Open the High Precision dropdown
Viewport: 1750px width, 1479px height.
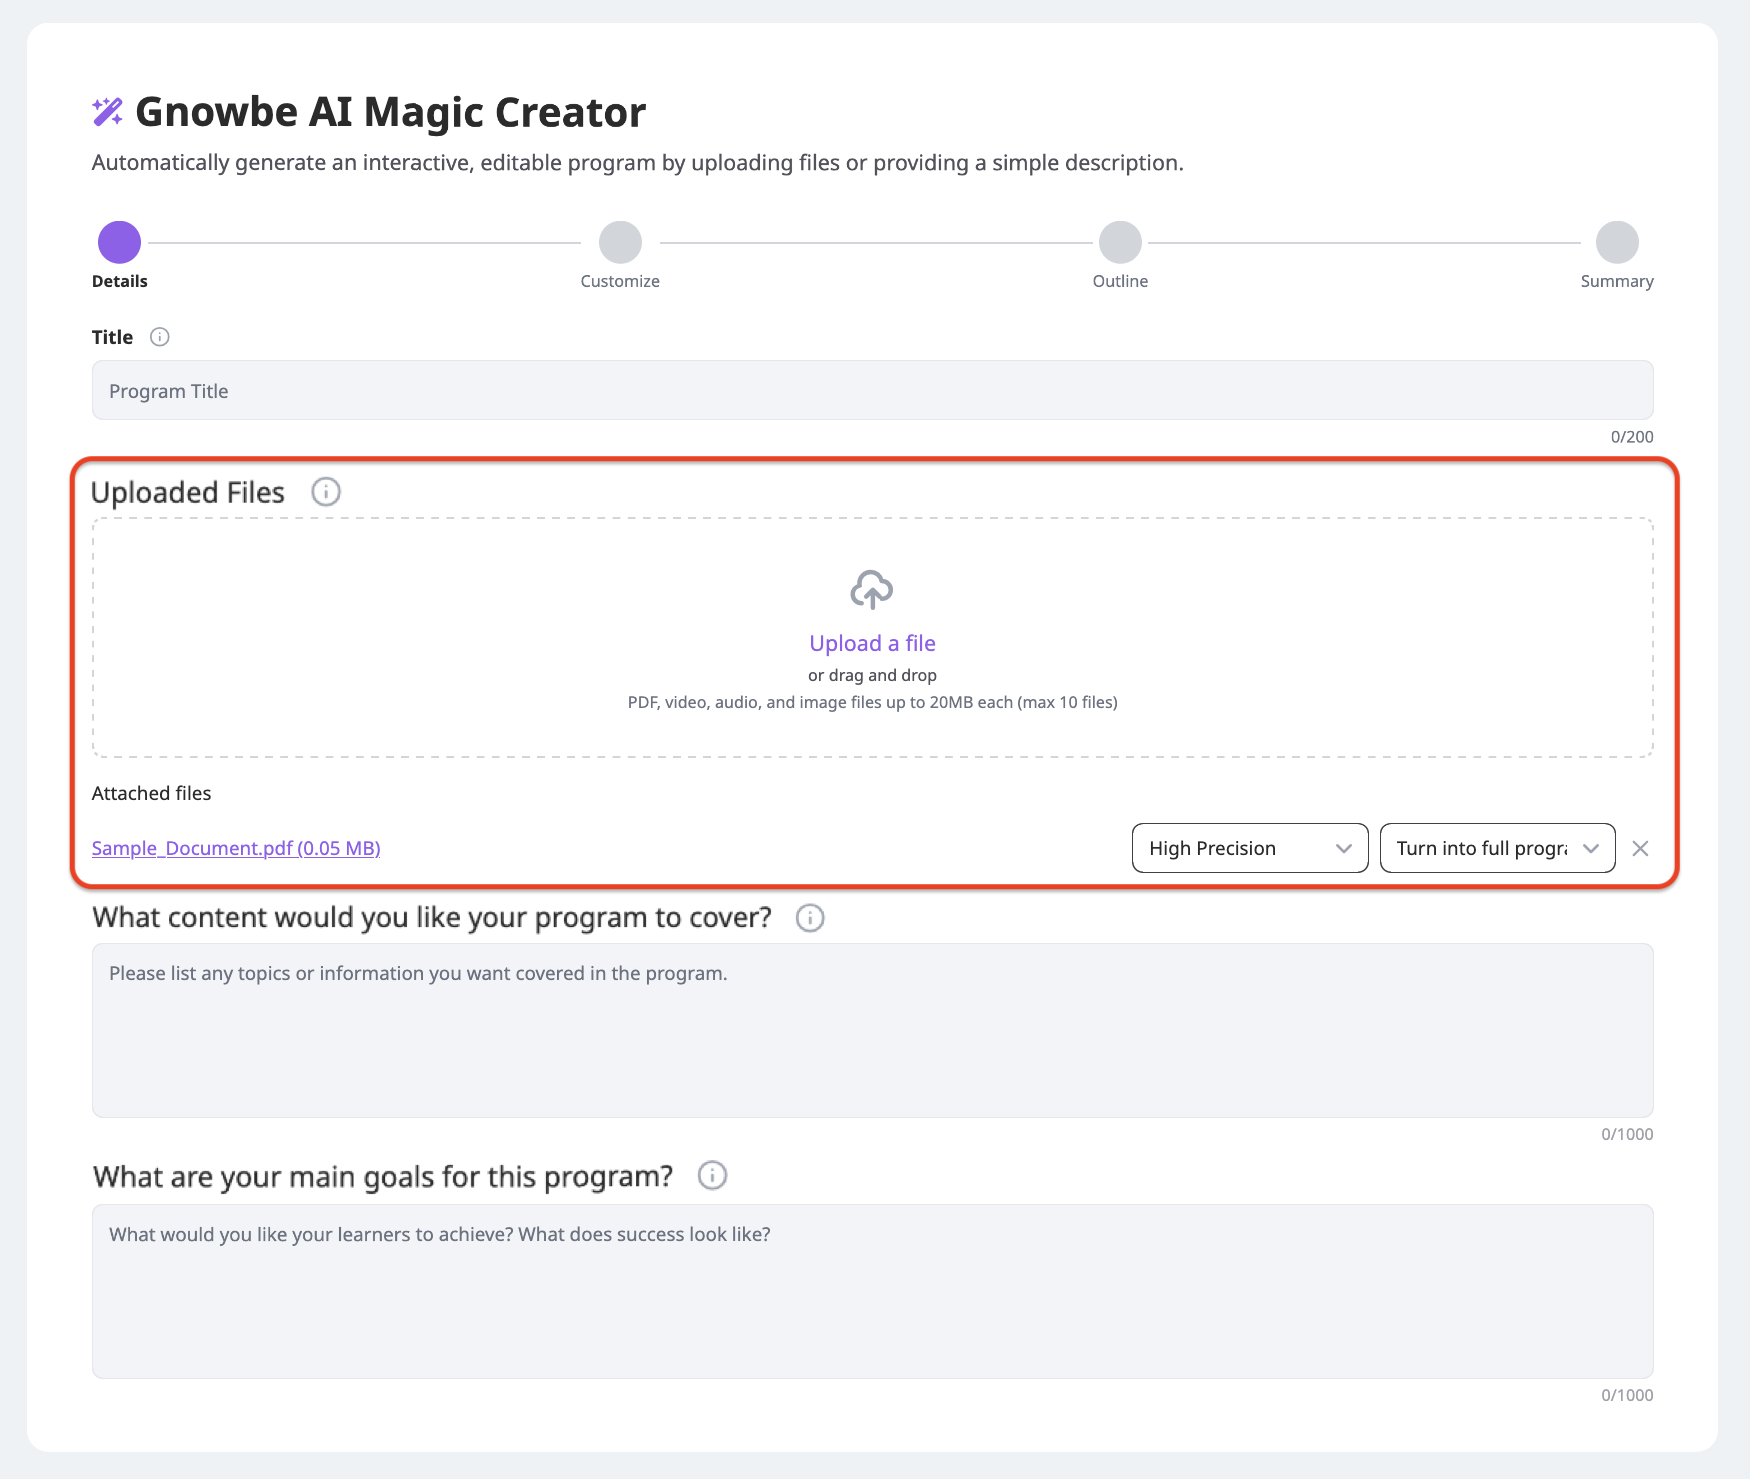[1250, 848]
